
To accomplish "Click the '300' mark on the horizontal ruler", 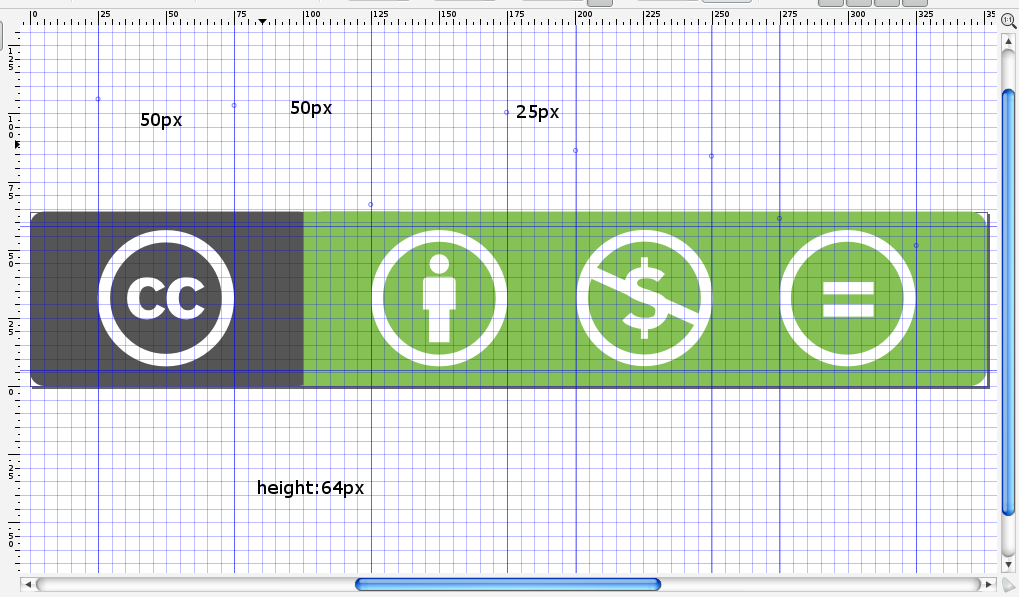I will pos(858,14).
